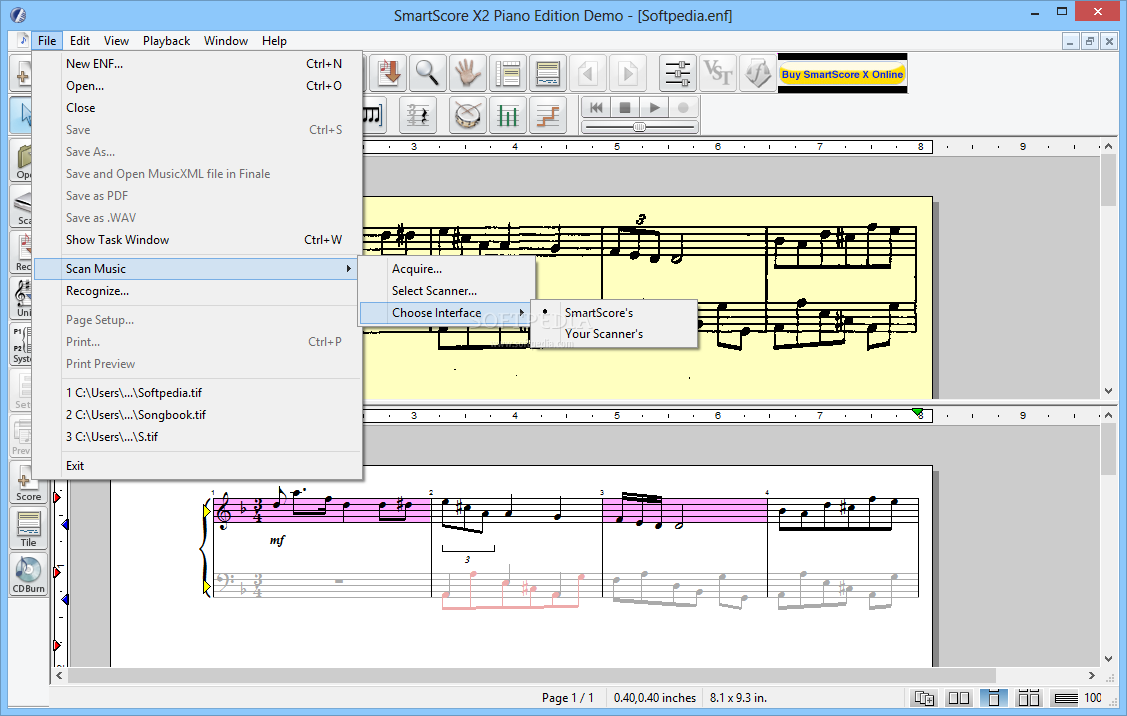The image size is (1127, 716).
Task: Click the horizontal lines view icon
Action: [1065, 697]
